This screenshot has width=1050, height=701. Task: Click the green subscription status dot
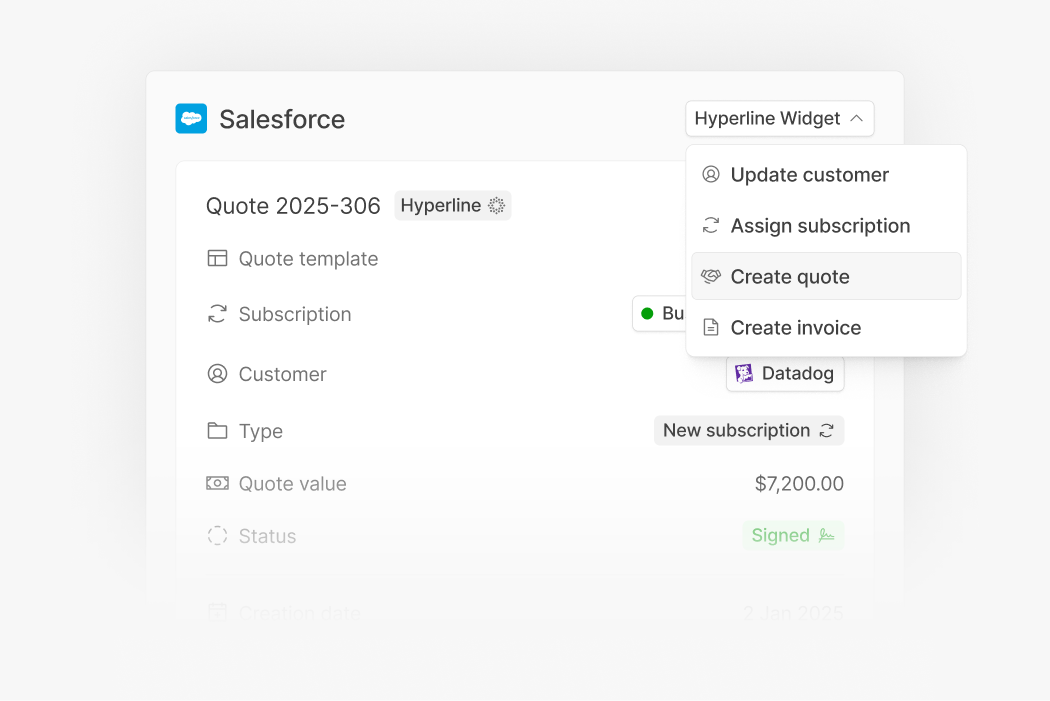tap(647, 314)
